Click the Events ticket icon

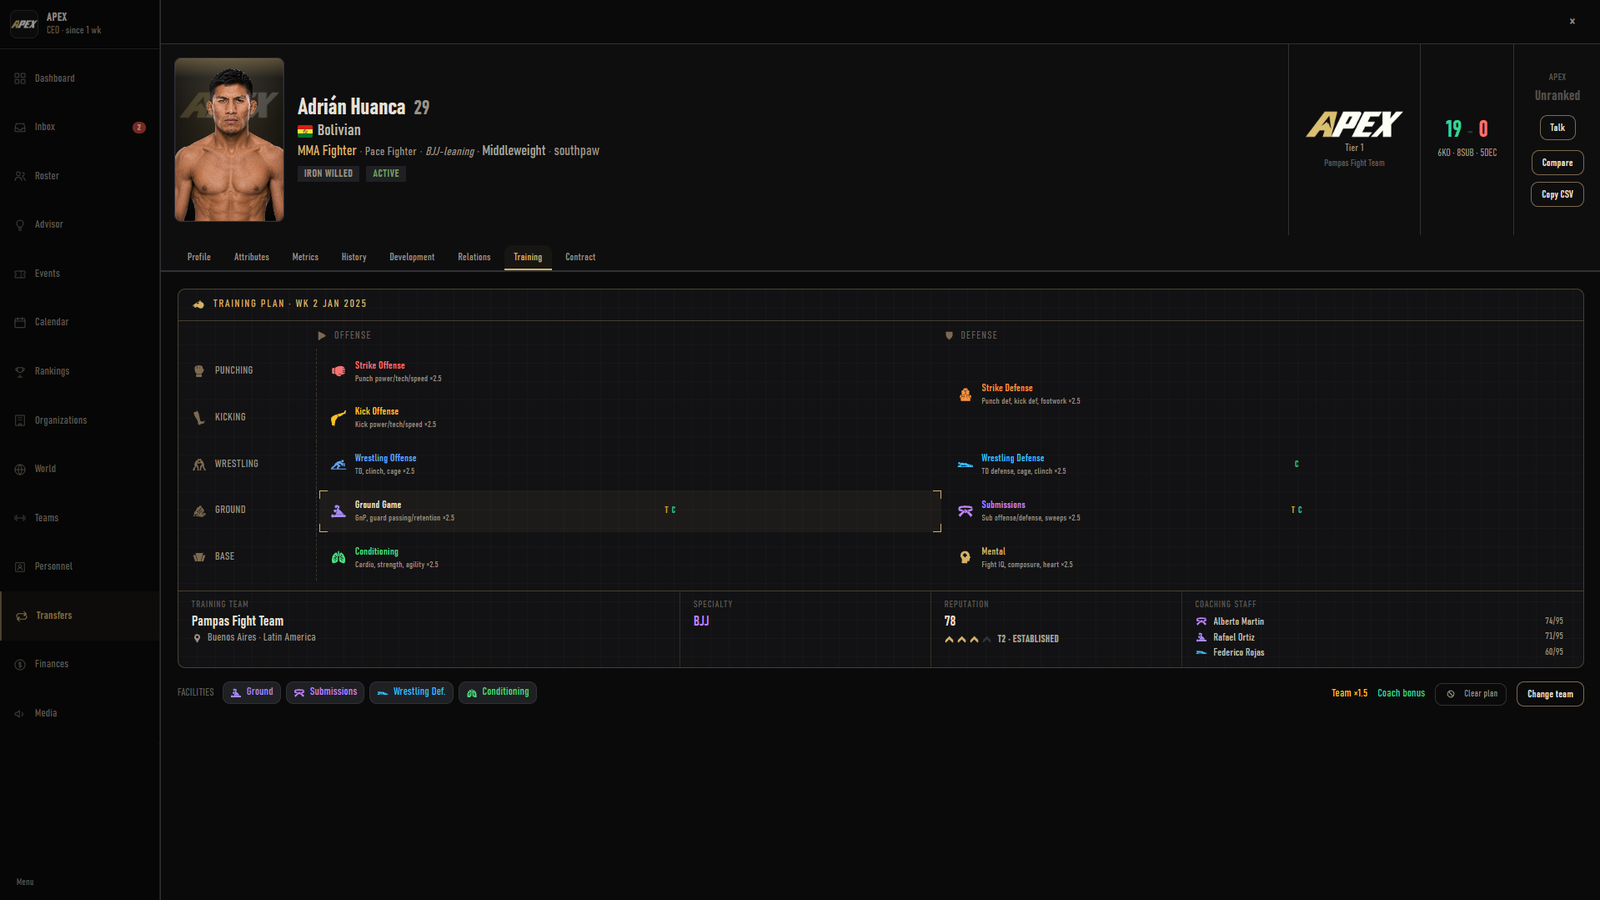point(20,274)
